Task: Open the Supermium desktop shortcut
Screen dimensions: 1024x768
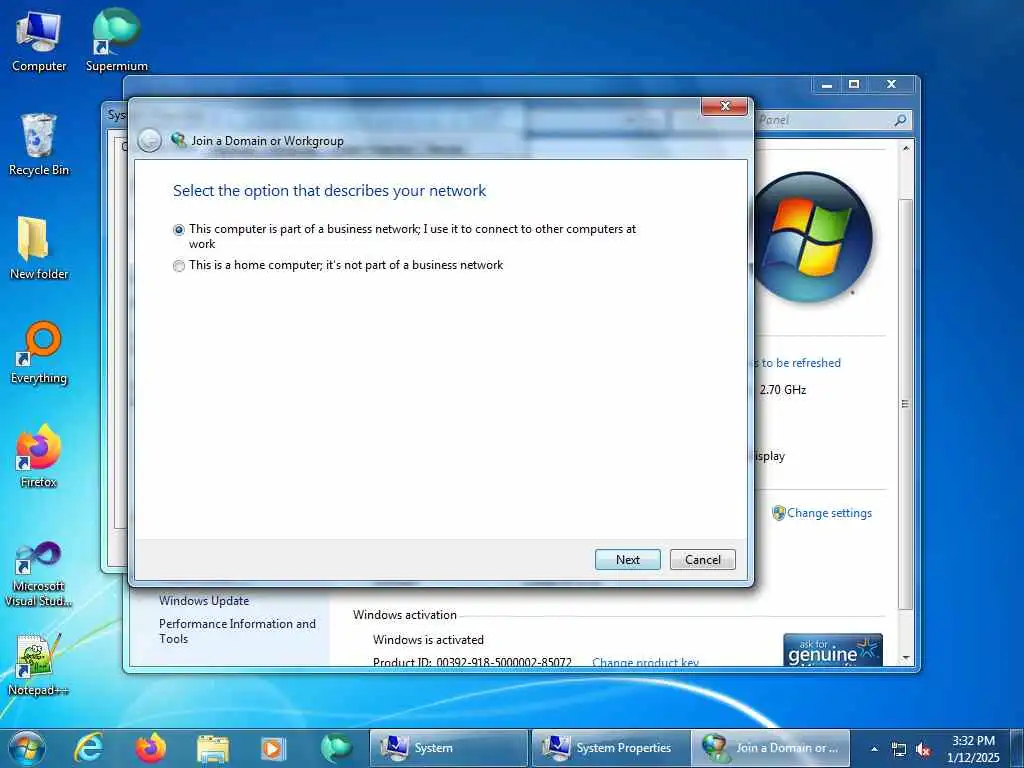Action: 116,40
